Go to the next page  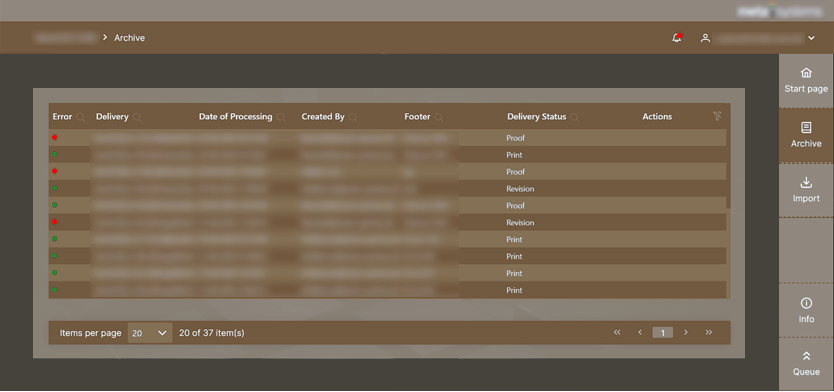coord(686,332)
